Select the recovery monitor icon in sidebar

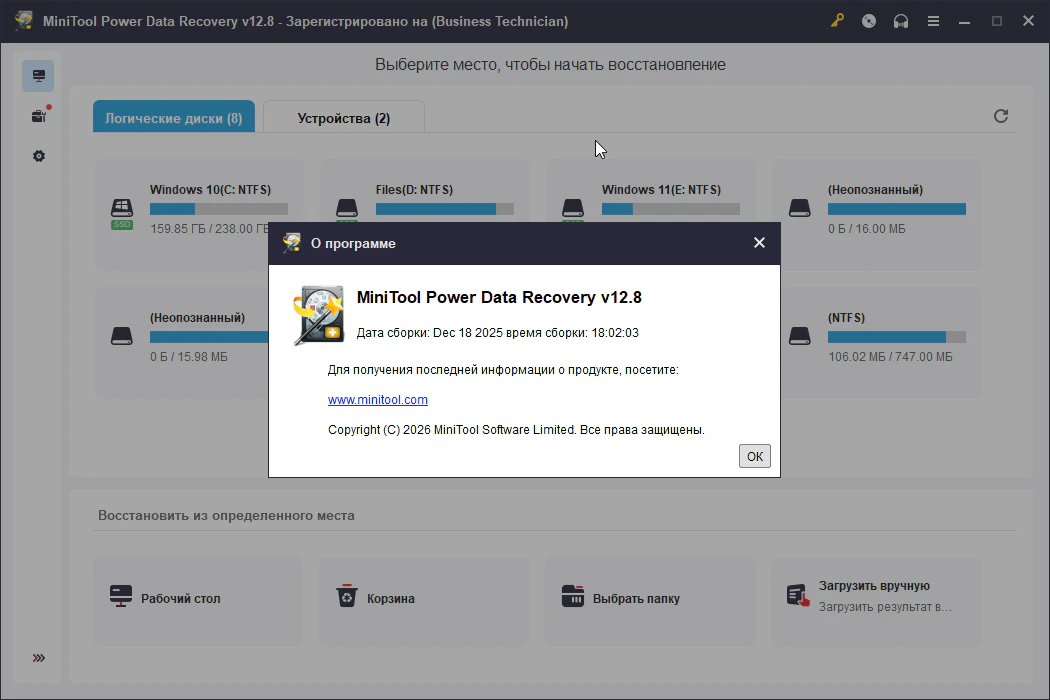(x=38, y=76)
